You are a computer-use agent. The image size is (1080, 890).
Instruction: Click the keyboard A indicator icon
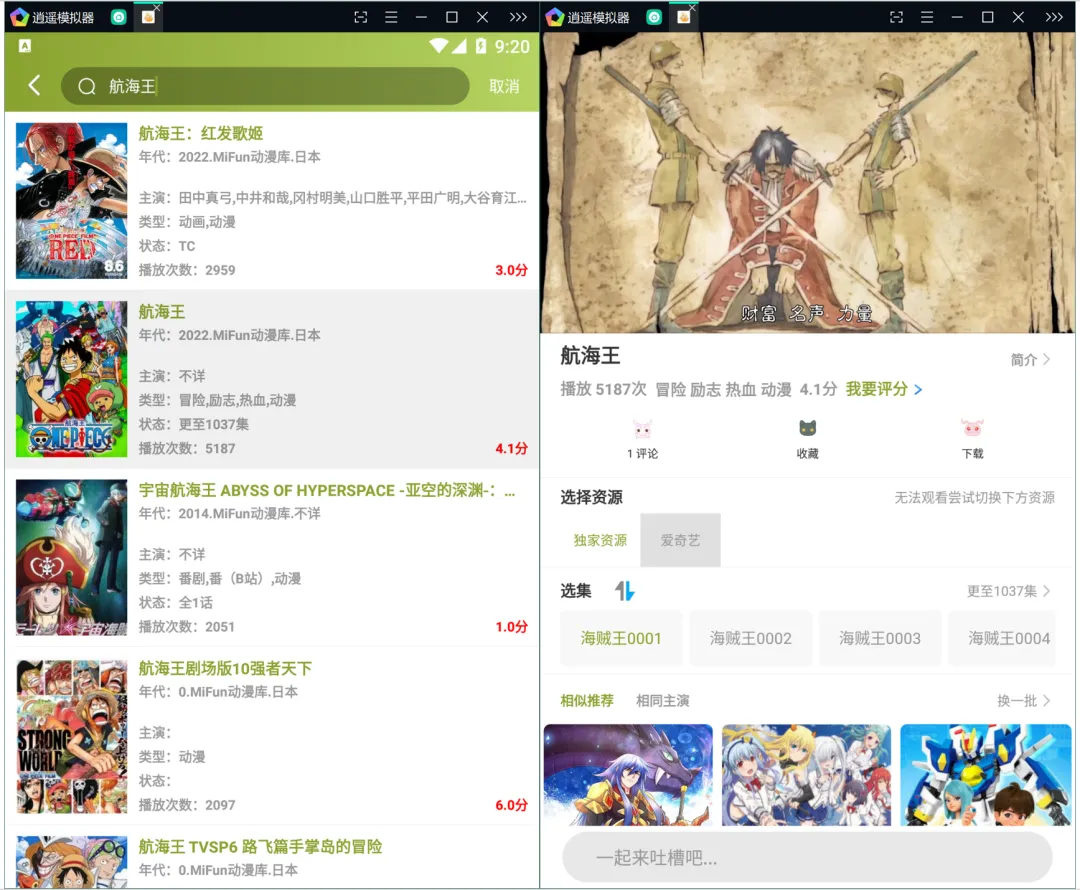(25, 46)
